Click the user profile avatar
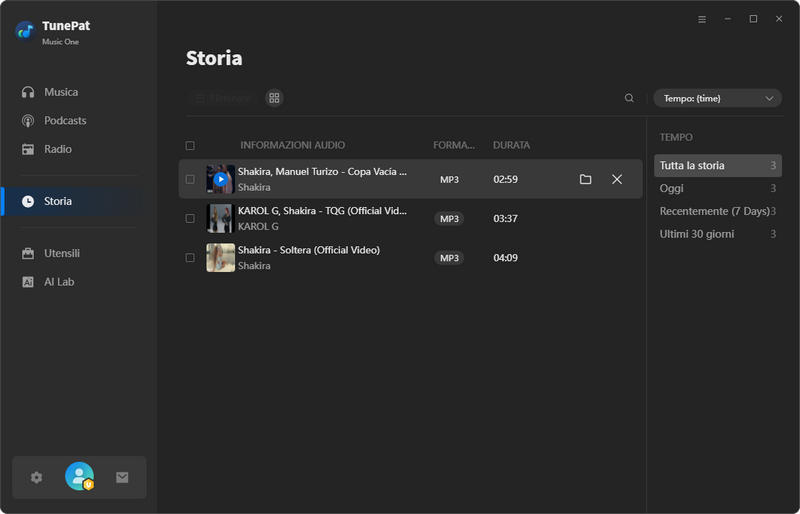The height and width of the screenshot is (514, 800). tap(79, 477)
